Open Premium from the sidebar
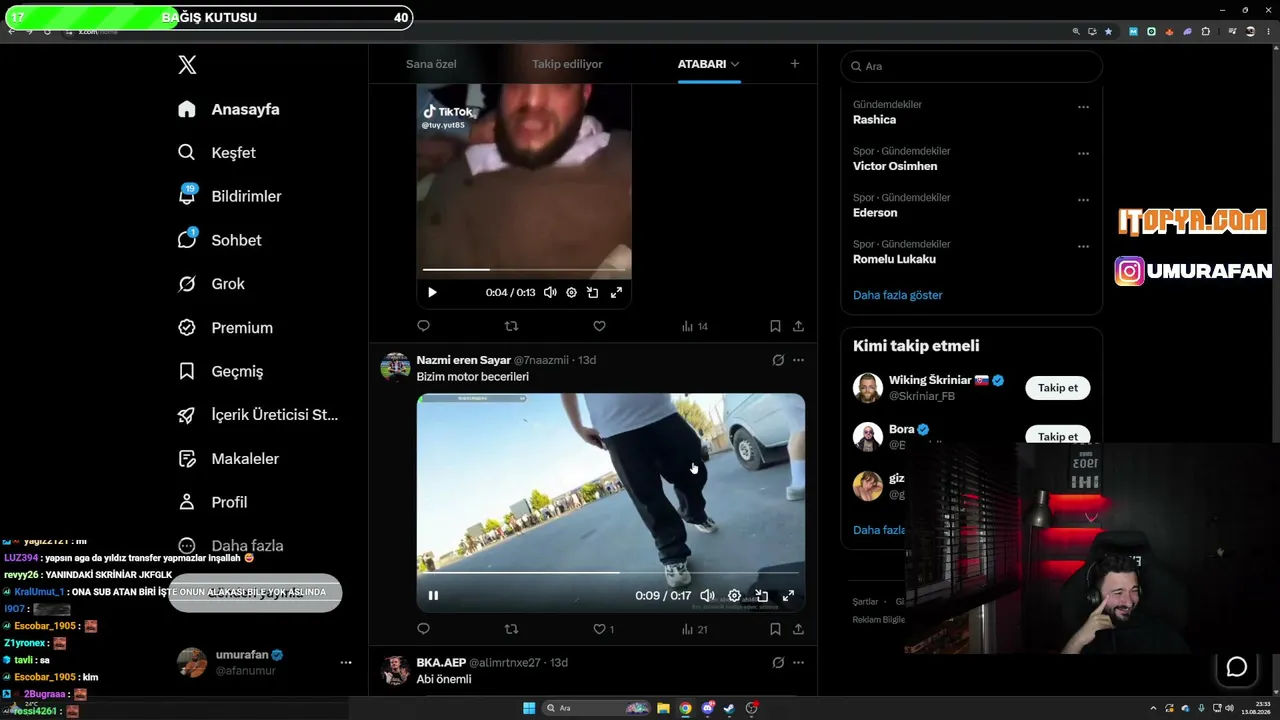This screenshot has height=720, width=1280. coord(225,328)
